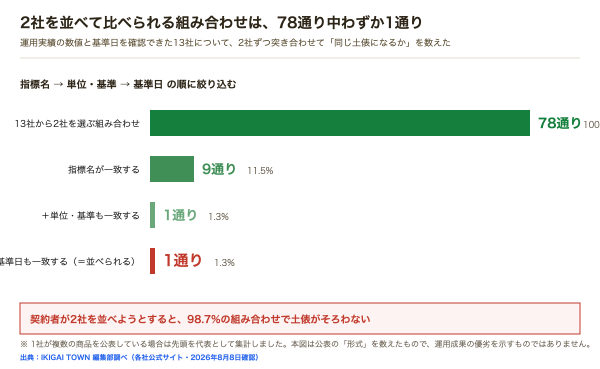Screen dimensions: 600x369
Task: Open the 出典:IKIGAI TOWN 編集部調べ source link
Action: [139, 357]
